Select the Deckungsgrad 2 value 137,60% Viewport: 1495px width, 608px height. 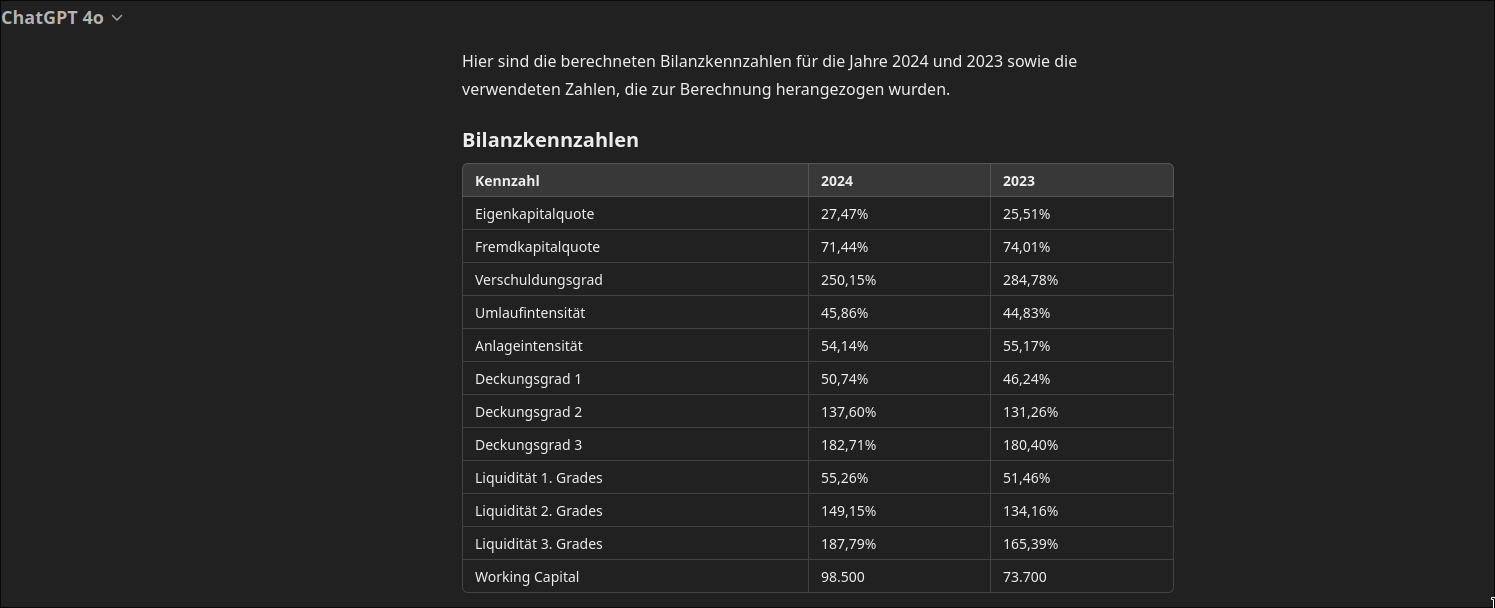point(848,411)
